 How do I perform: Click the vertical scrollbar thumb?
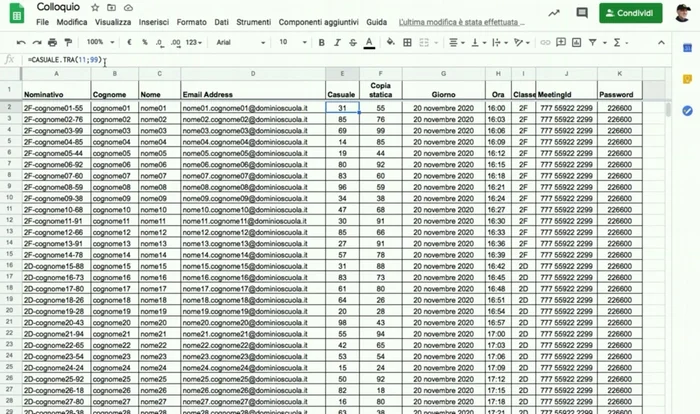[x=668, y=109]
